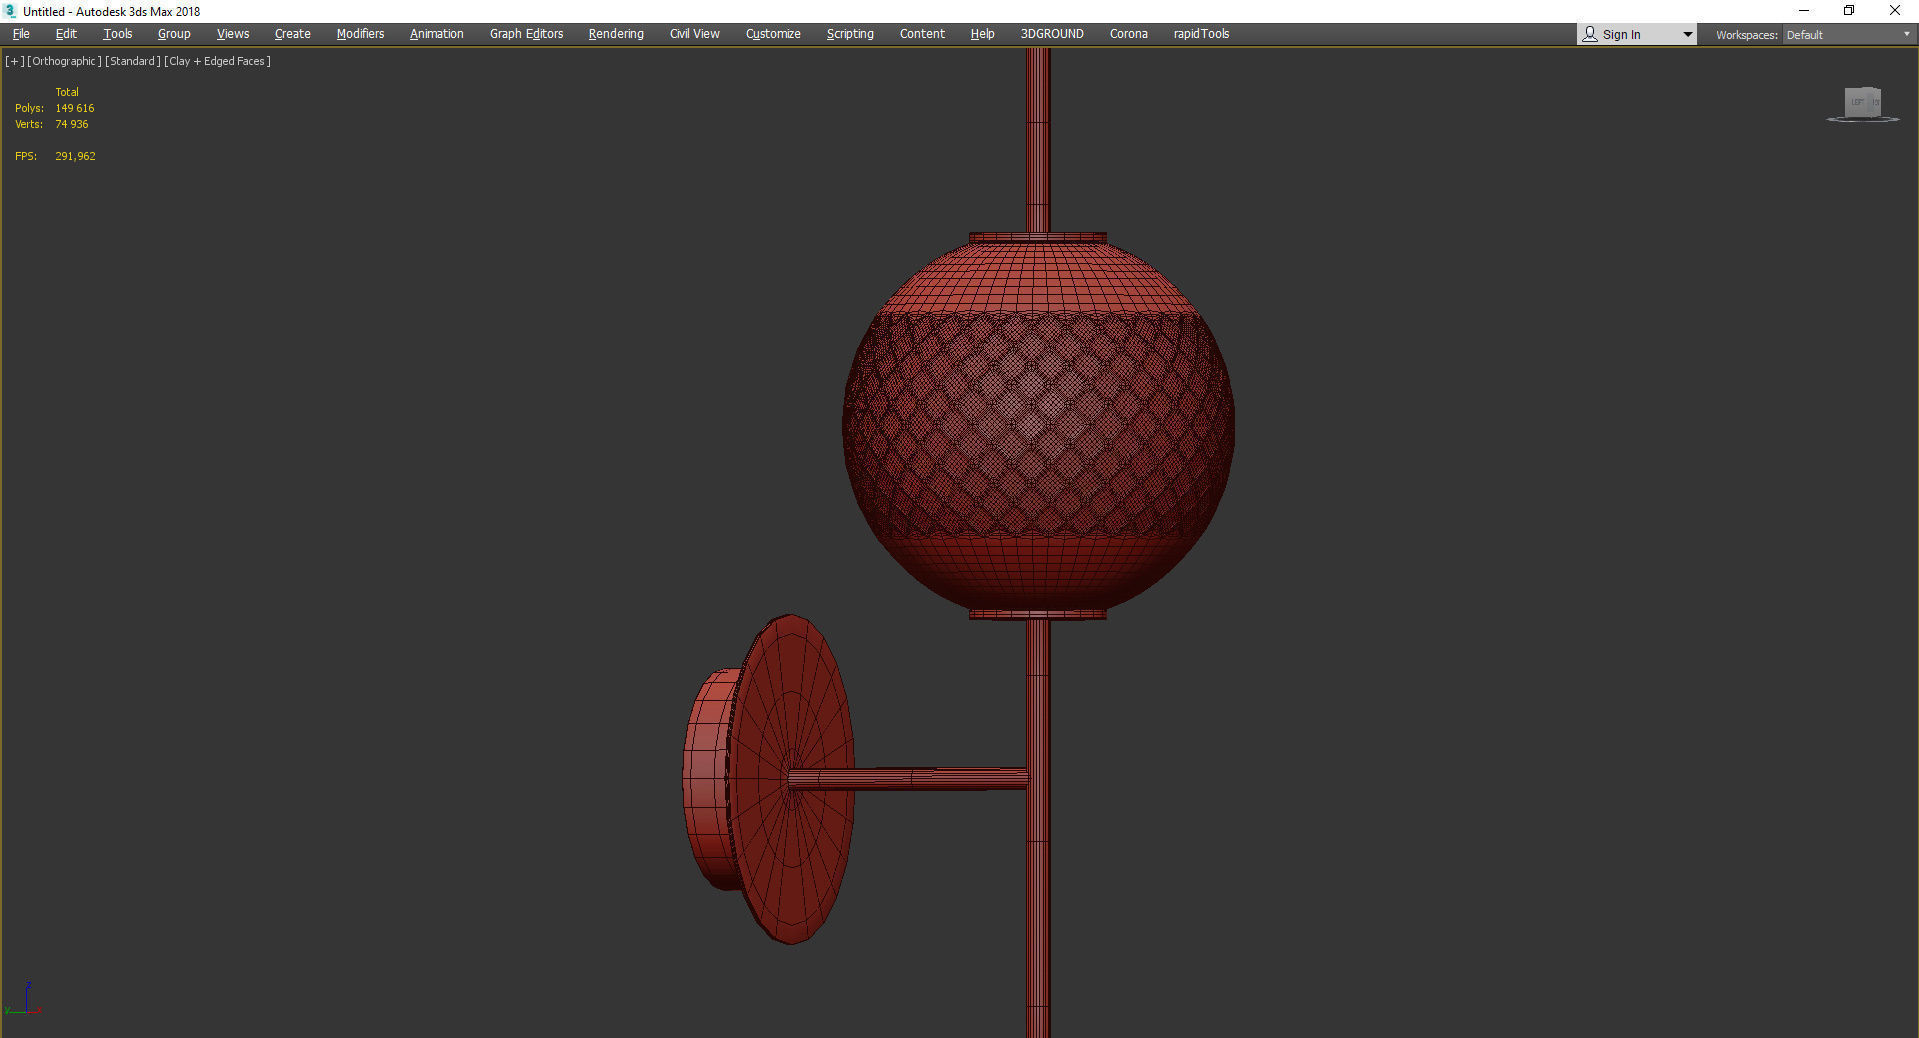Image resolution: width=1919 pixels, height=1038 pixels.
Task: Open the Customize menu
Action: 773,34
